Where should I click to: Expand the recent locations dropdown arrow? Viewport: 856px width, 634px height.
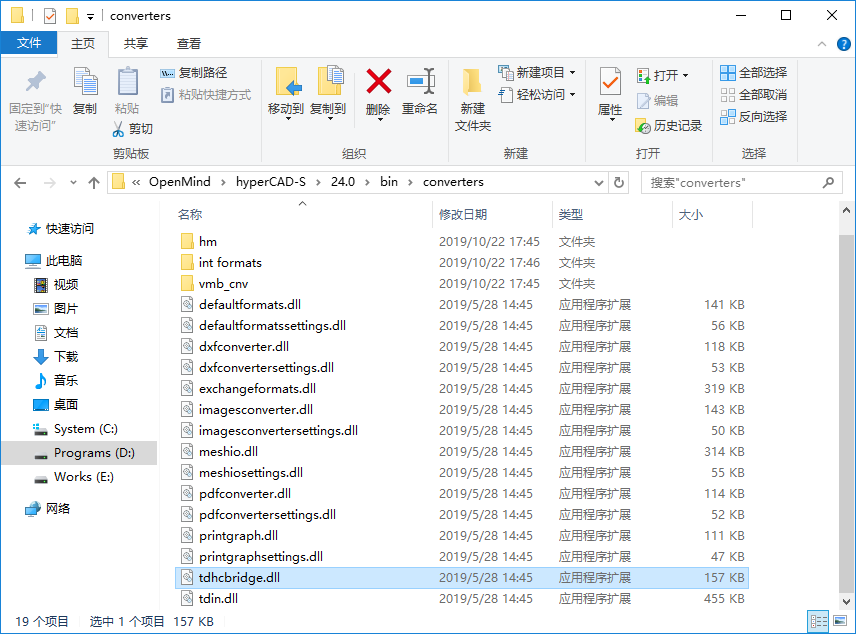[73, 183]
